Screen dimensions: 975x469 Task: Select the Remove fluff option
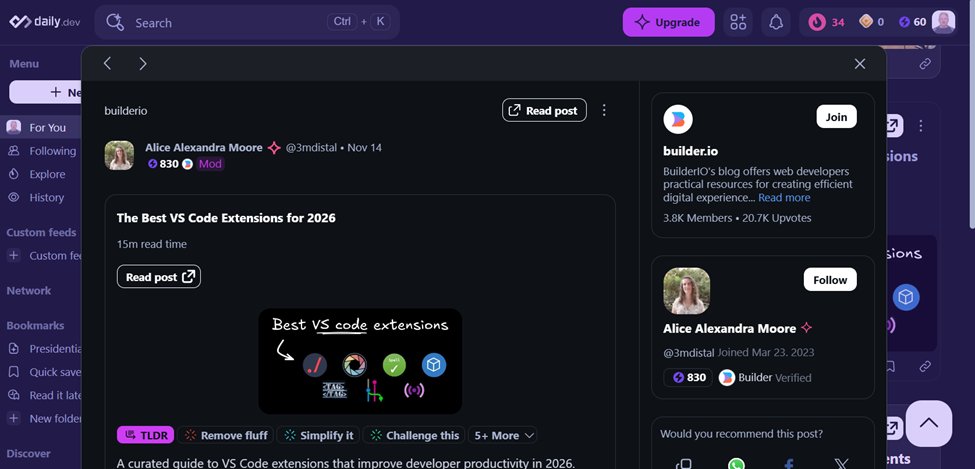click(x=226, y=435)
